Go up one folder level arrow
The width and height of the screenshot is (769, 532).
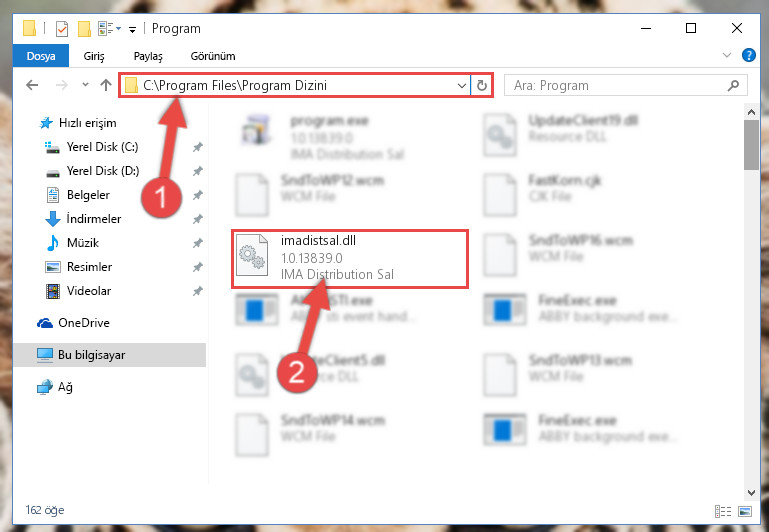(105, 85)
